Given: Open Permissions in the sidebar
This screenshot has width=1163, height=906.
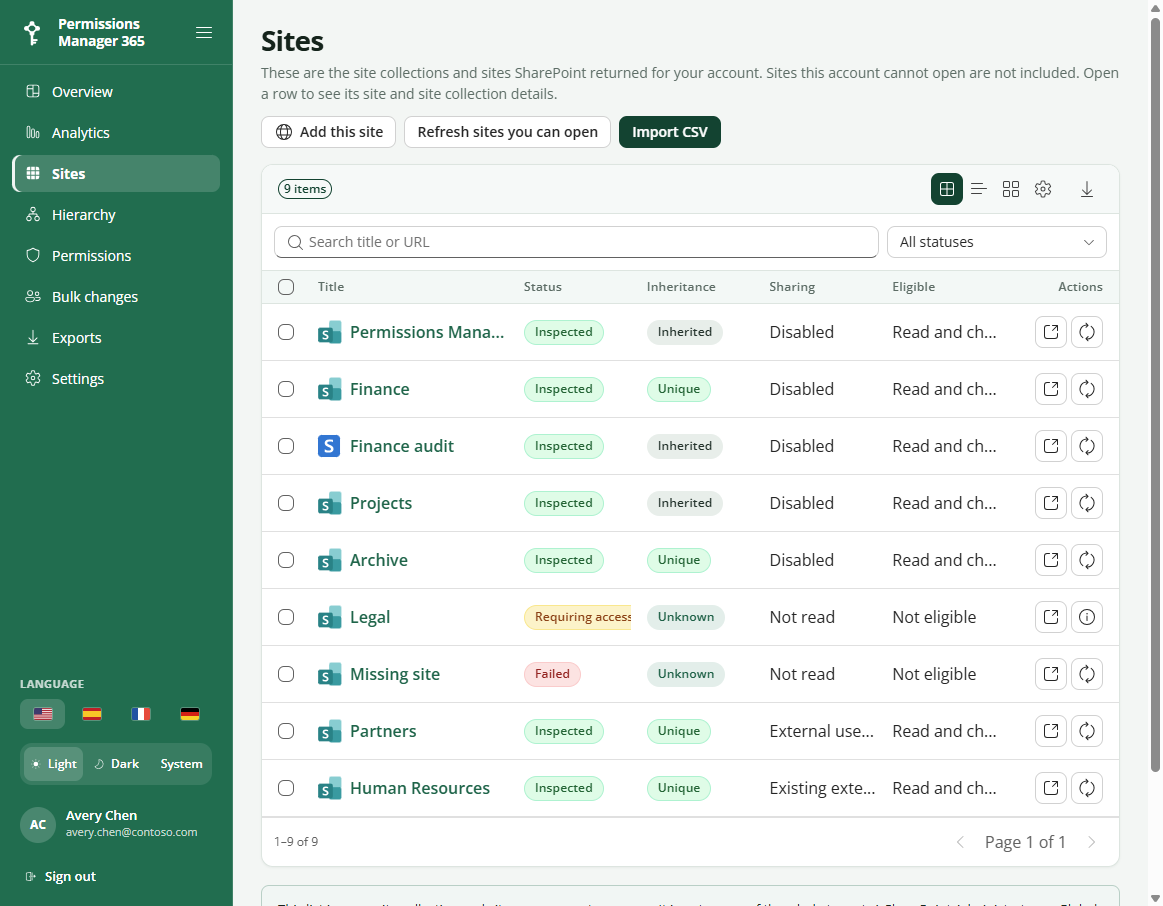Looking at the screenshot, I should coord(116,256).
